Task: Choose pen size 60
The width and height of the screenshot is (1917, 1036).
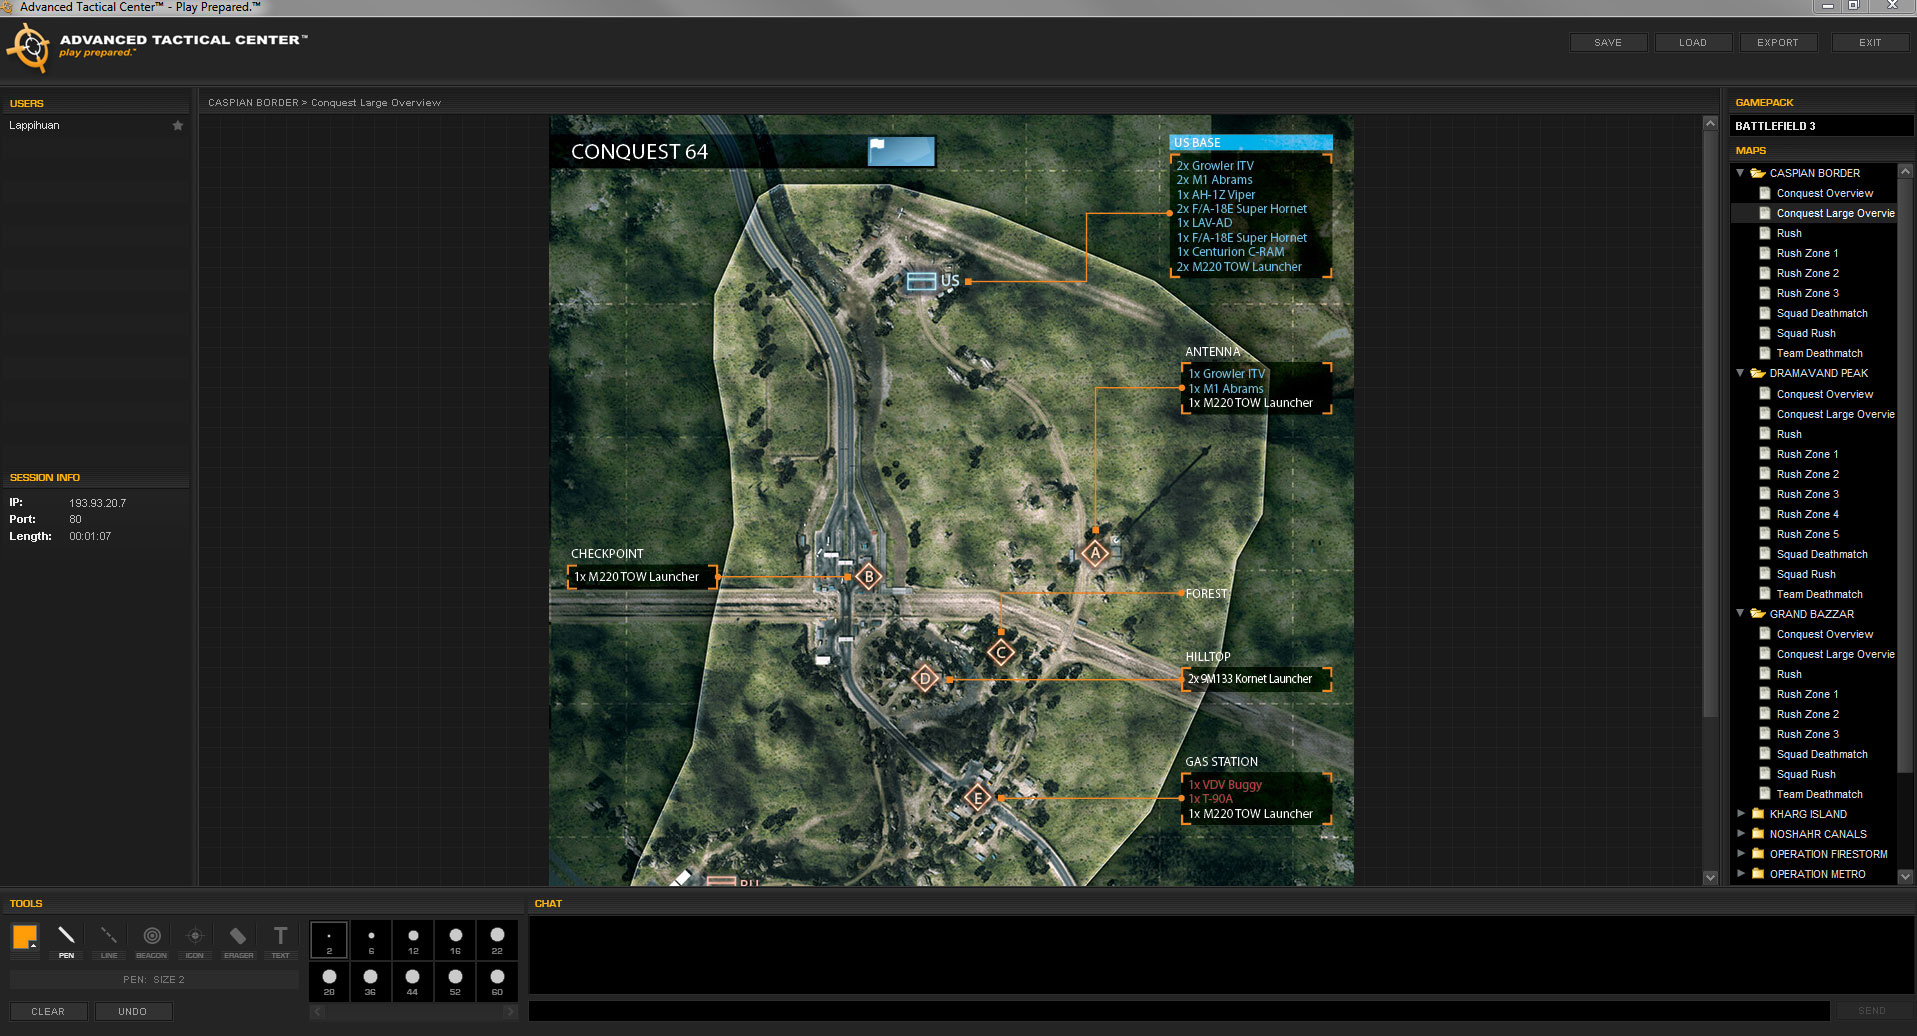Action: tap(497, 981)
